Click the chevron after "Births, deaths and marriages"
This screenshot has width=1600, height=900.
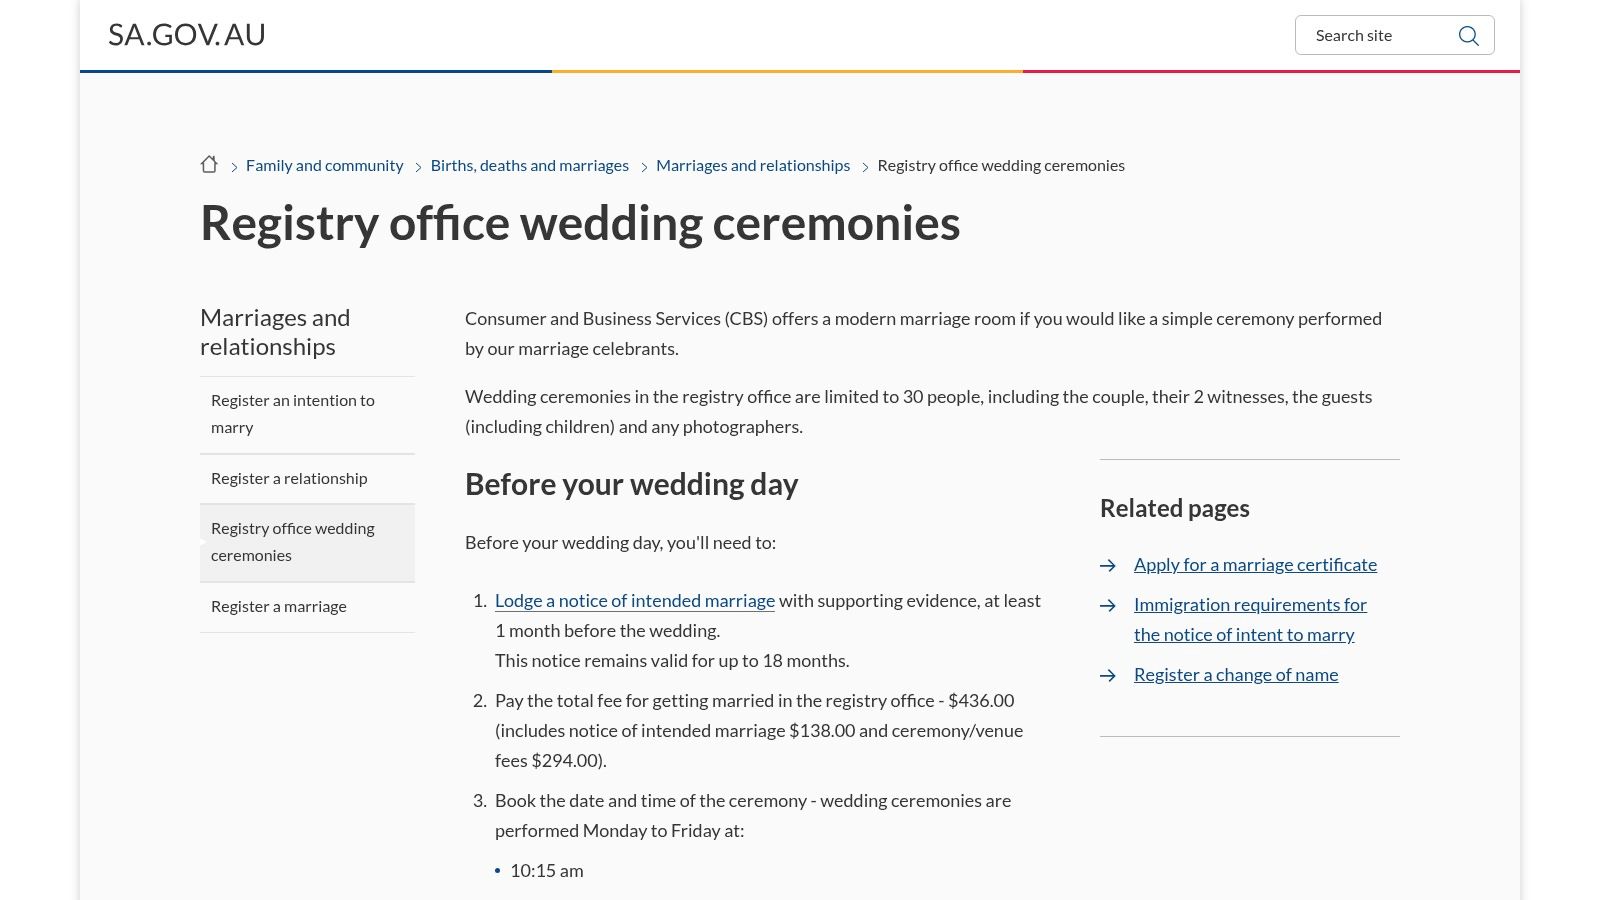643,166
